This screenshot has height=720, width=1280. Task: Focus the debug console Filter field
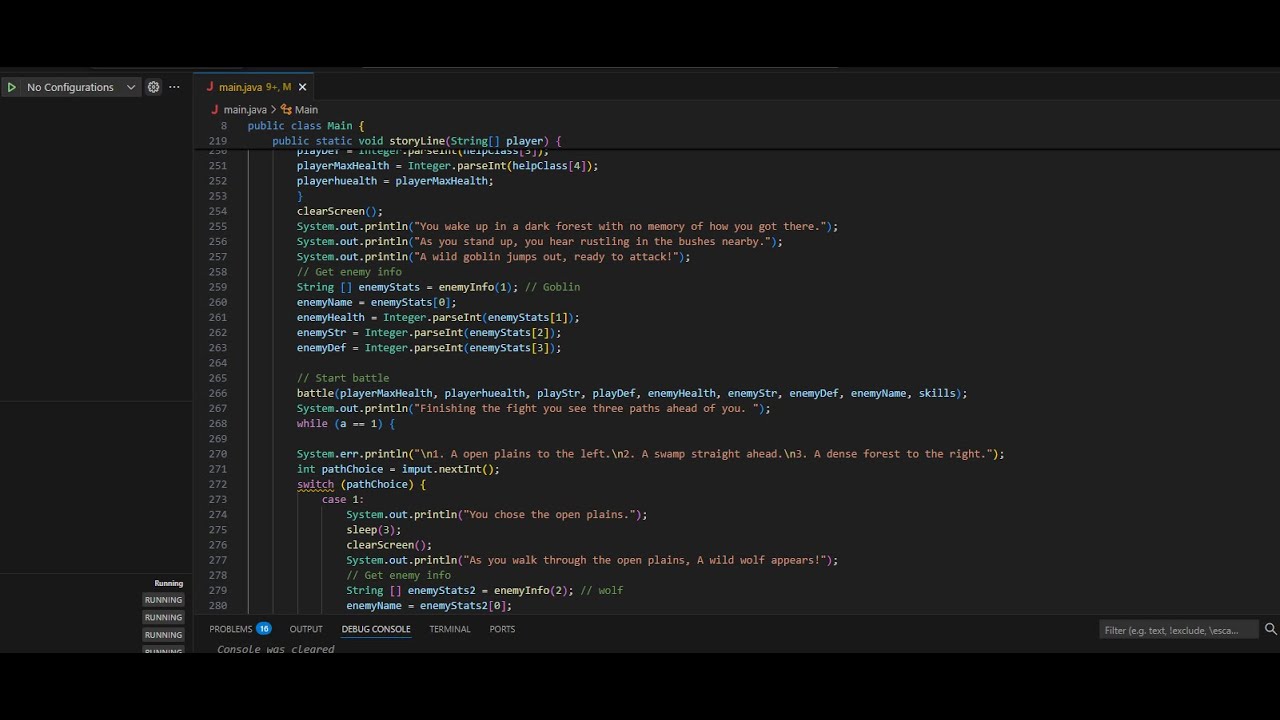(1178, 630)
